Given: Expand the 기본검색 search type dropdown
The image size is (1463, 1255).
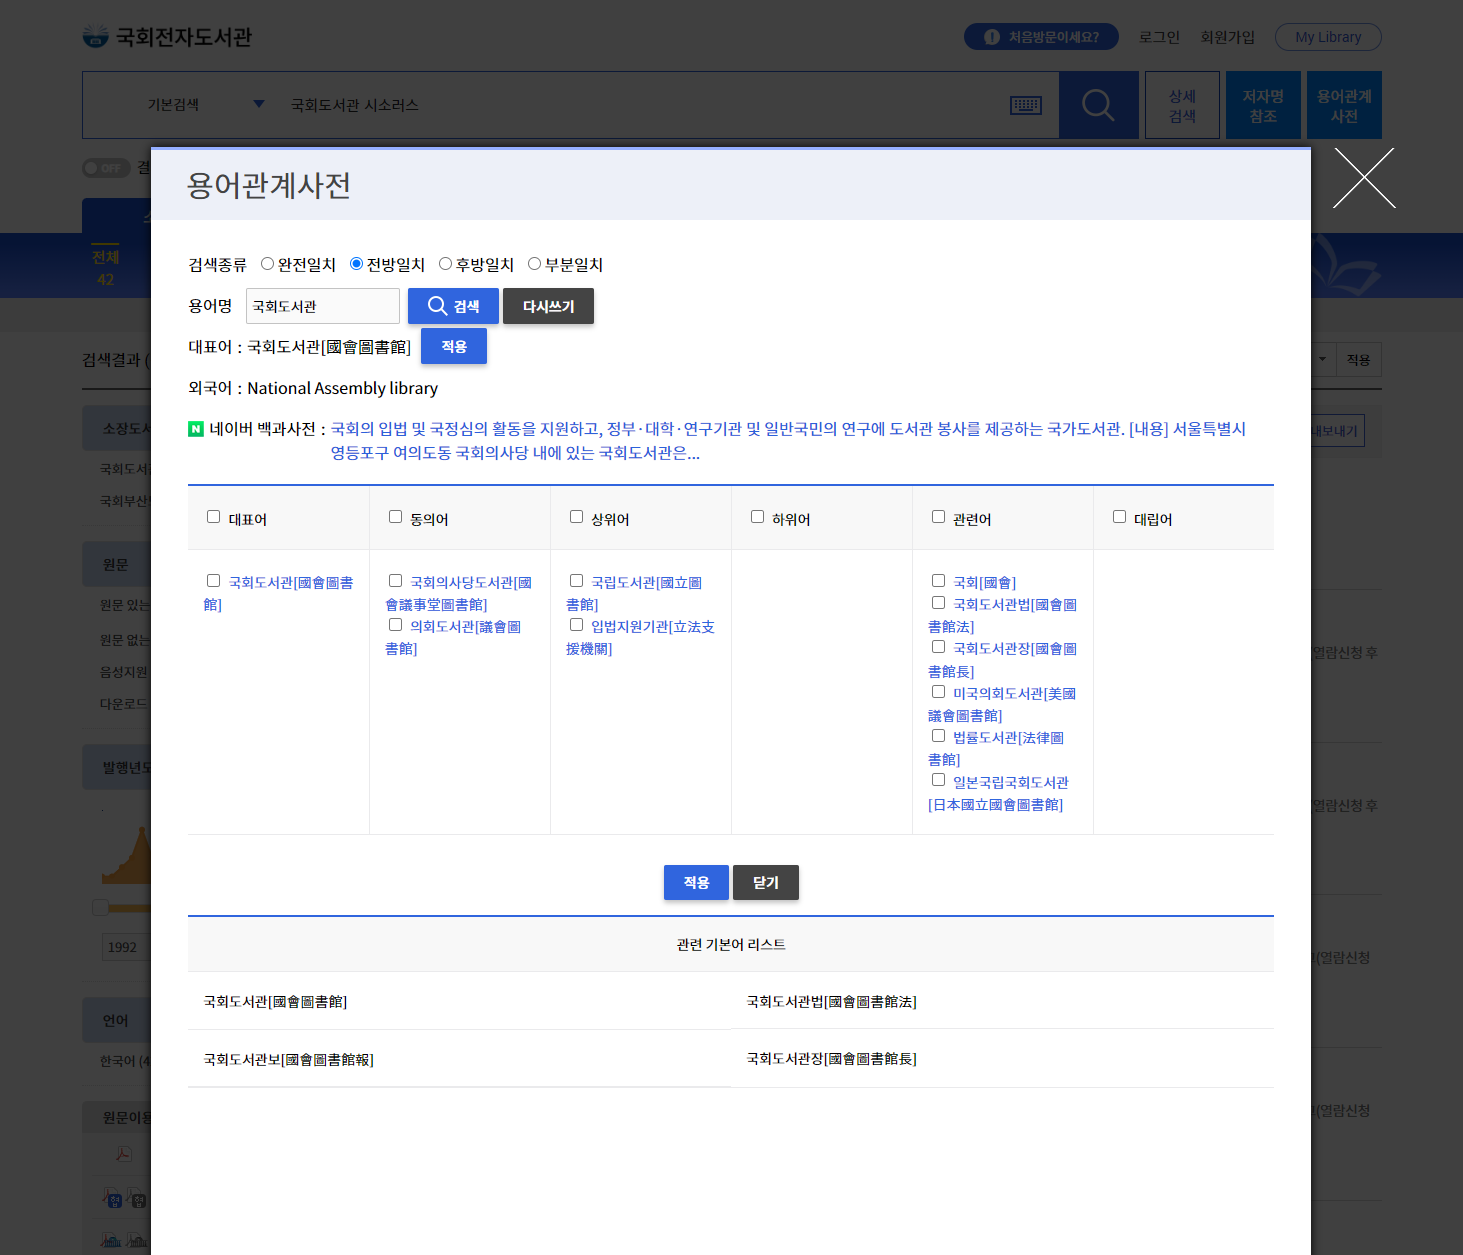Looking at the screenshot, I should (x=259, y=104).
